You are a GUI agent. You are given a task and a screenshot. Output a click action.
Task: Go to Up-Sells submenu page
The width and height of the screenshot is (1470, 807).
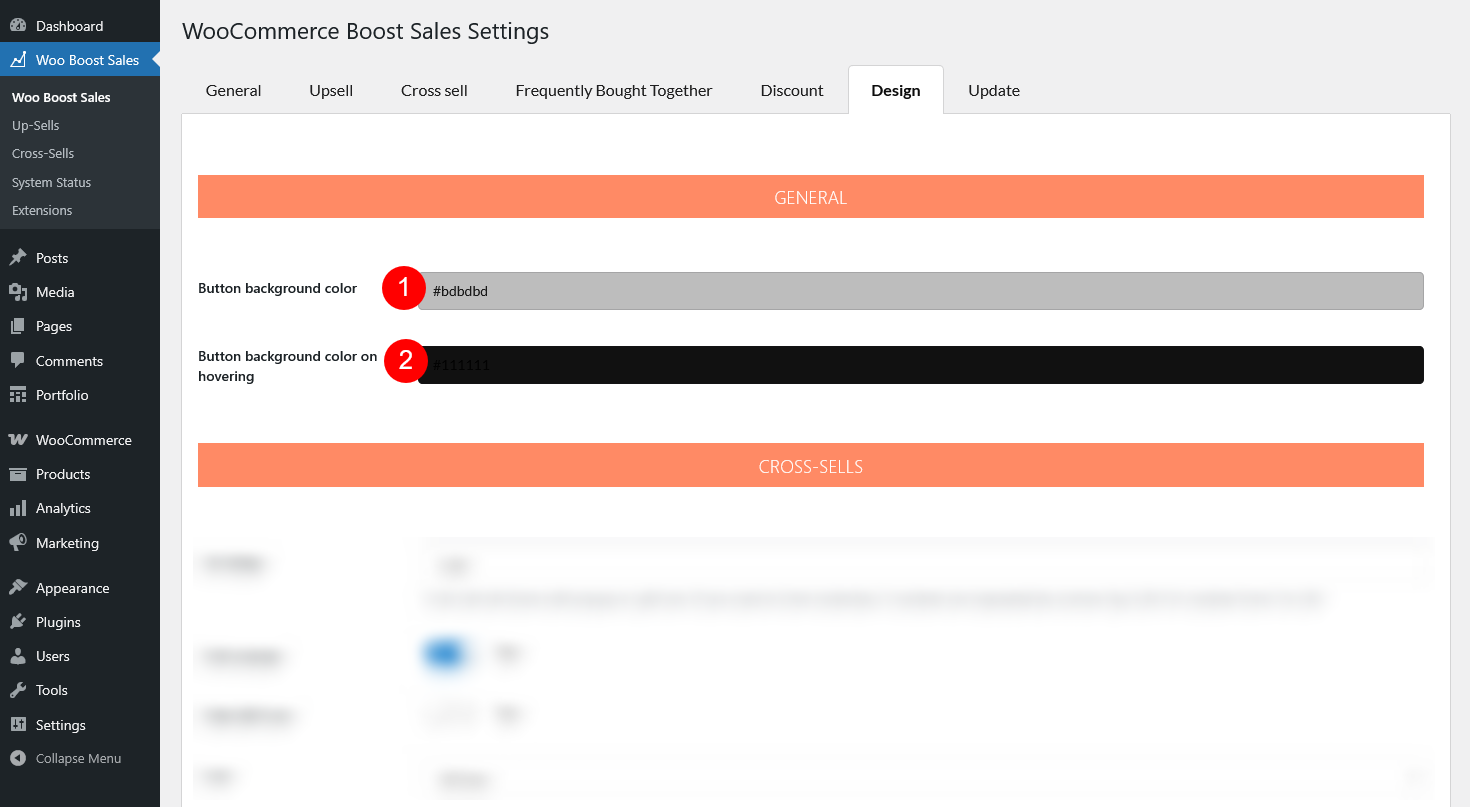coord(36,125)
